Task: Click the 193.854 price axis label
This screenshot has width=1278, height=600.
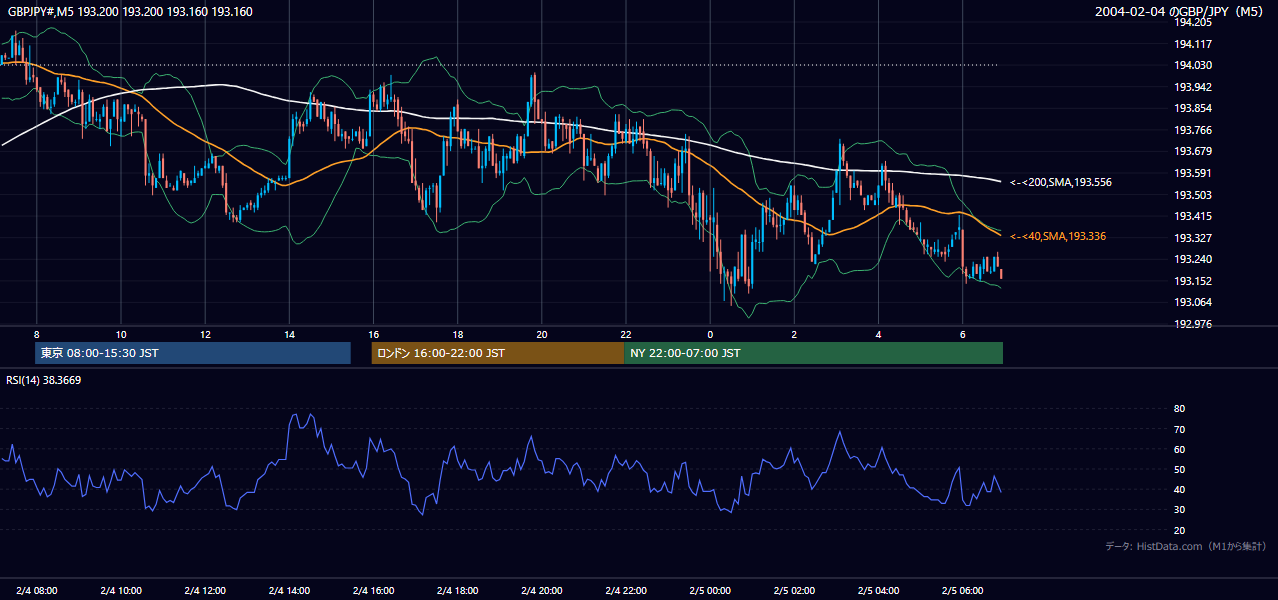Action: pos(1193,108)
